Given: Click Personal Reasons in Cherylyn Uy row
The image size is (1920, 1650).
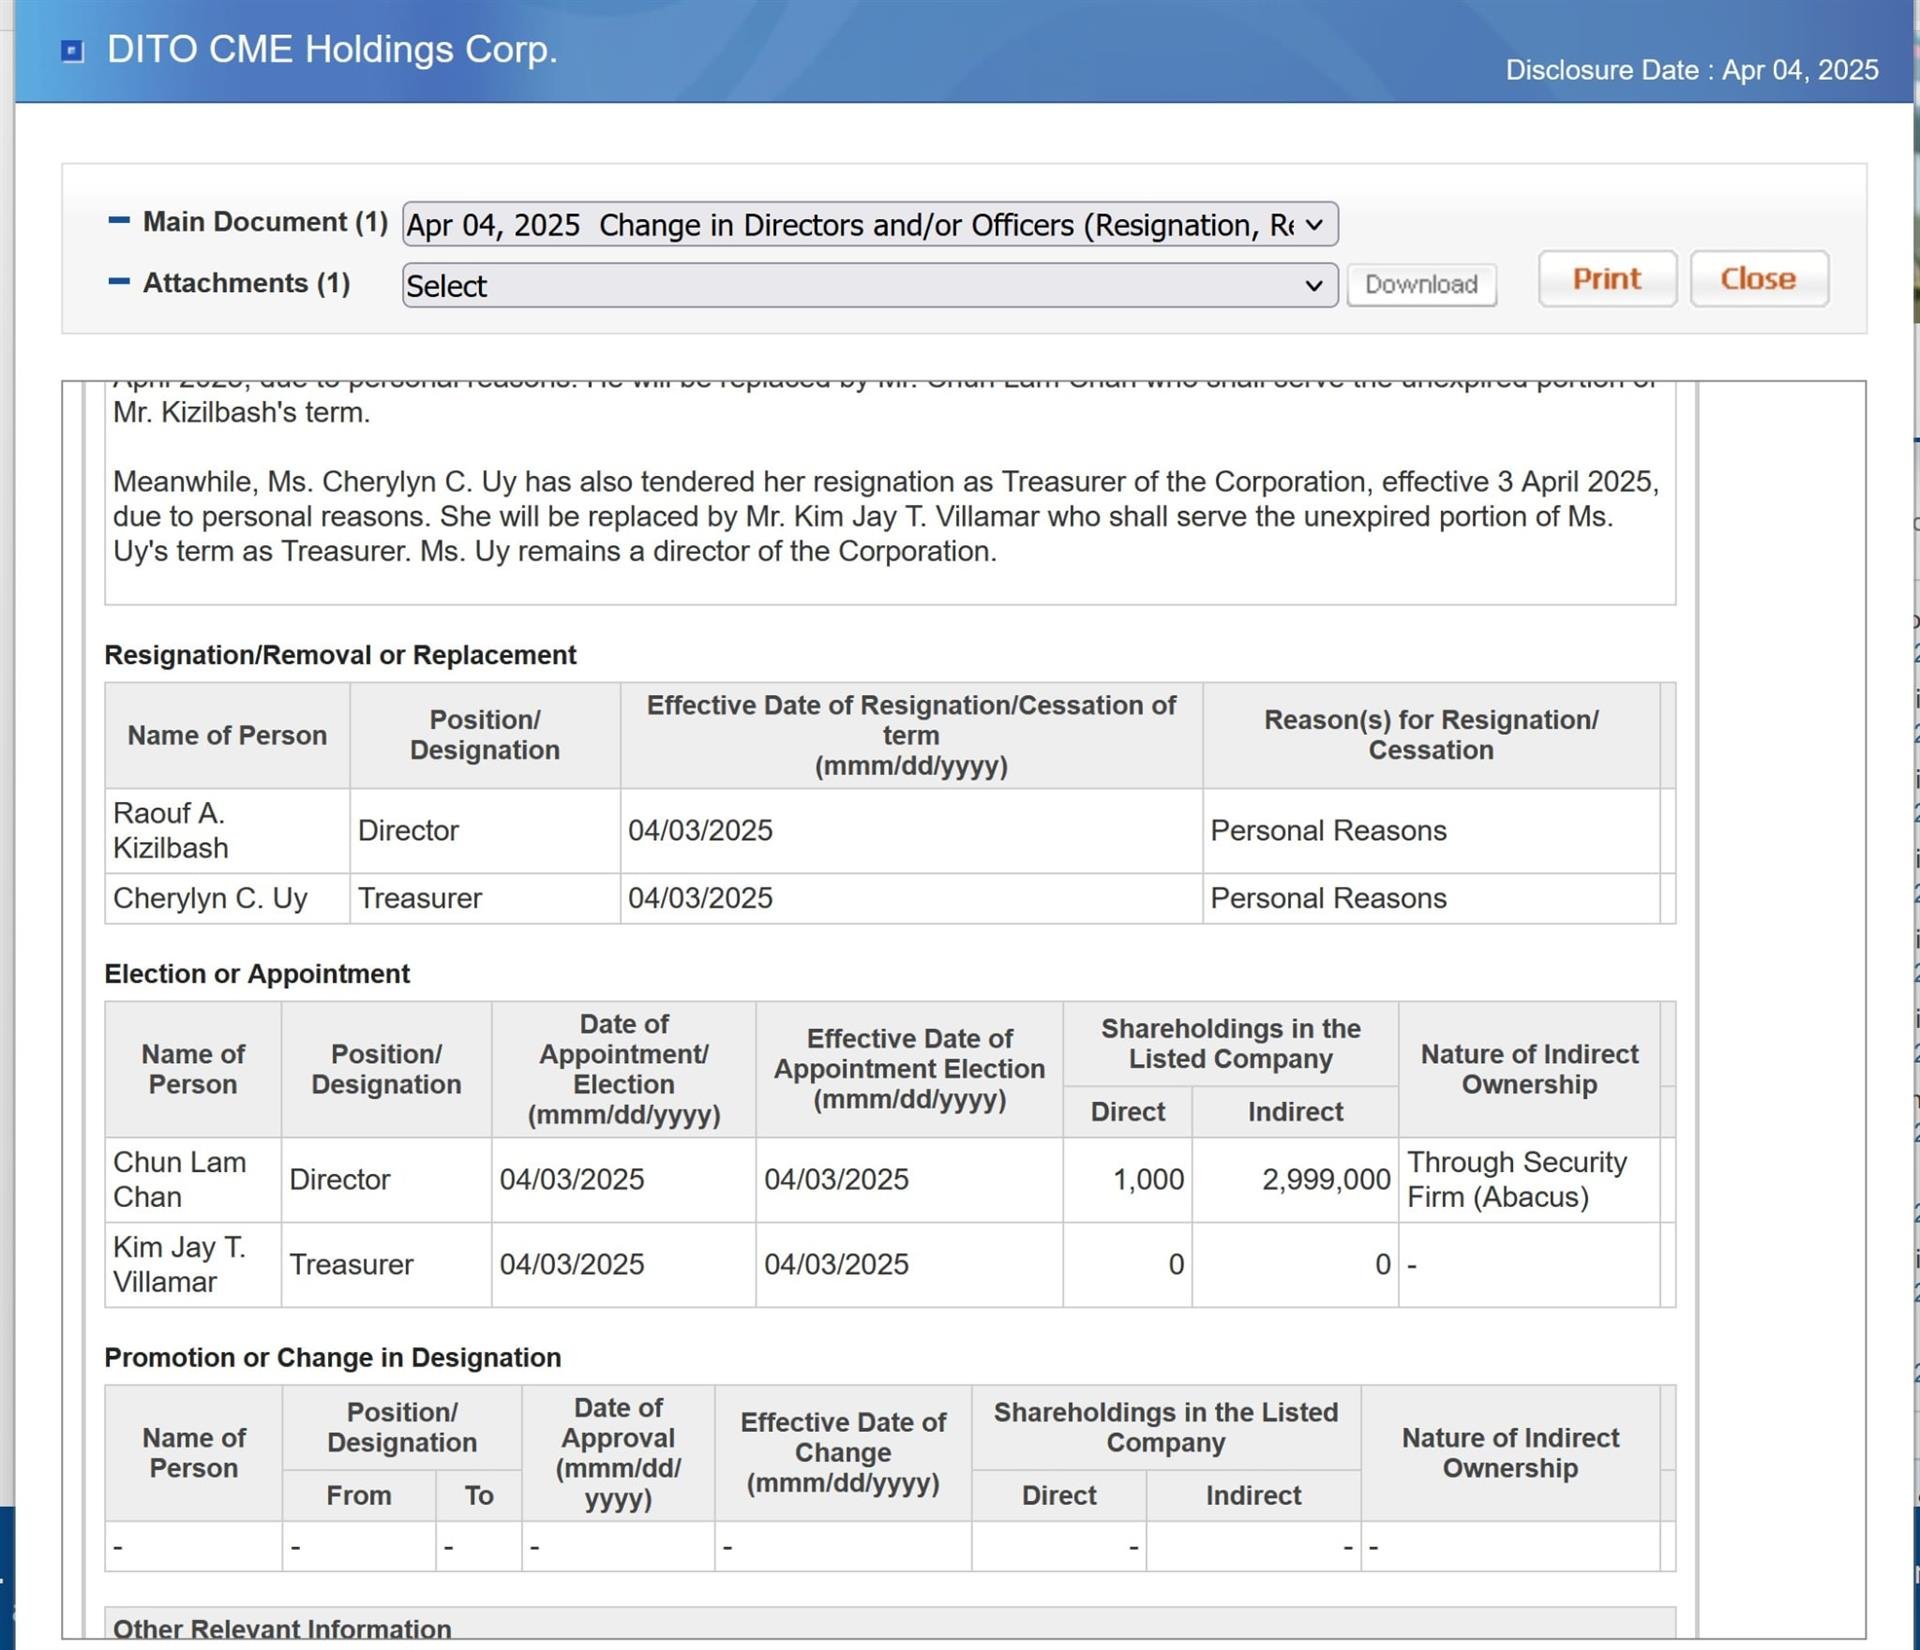Looking at the screenshot, I should click(1328, 898).
